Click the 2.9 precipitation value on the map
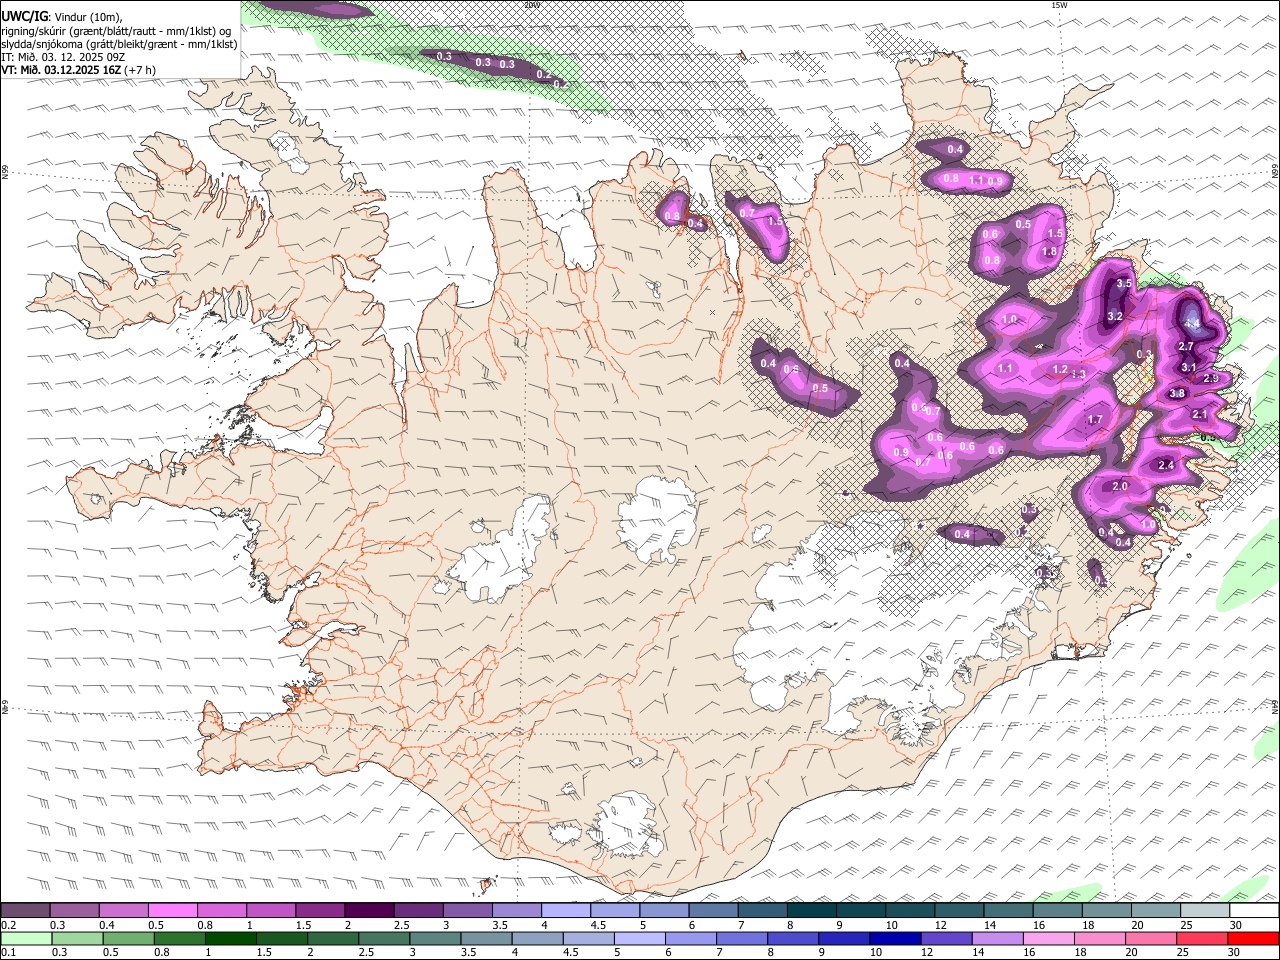 (x=1211, y=379)
